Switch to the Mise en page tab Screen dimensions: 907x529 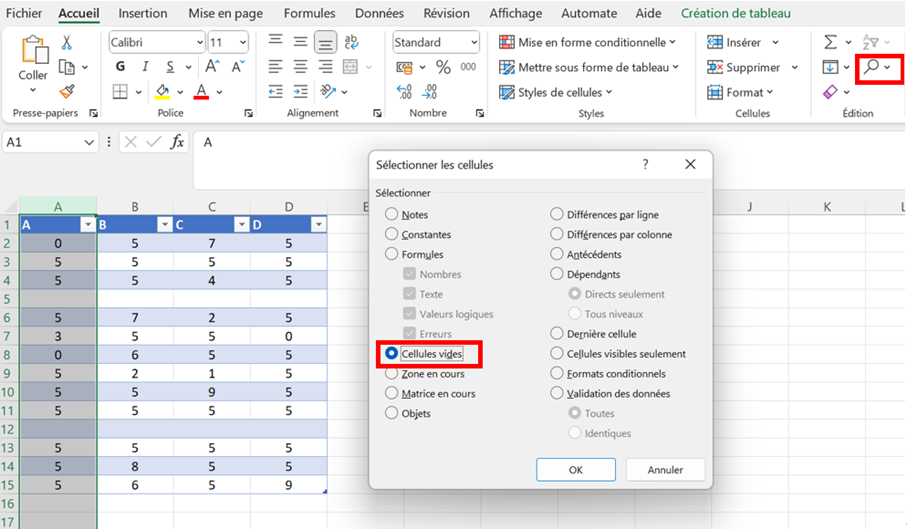pyautogui.click(x=226, y=13)
